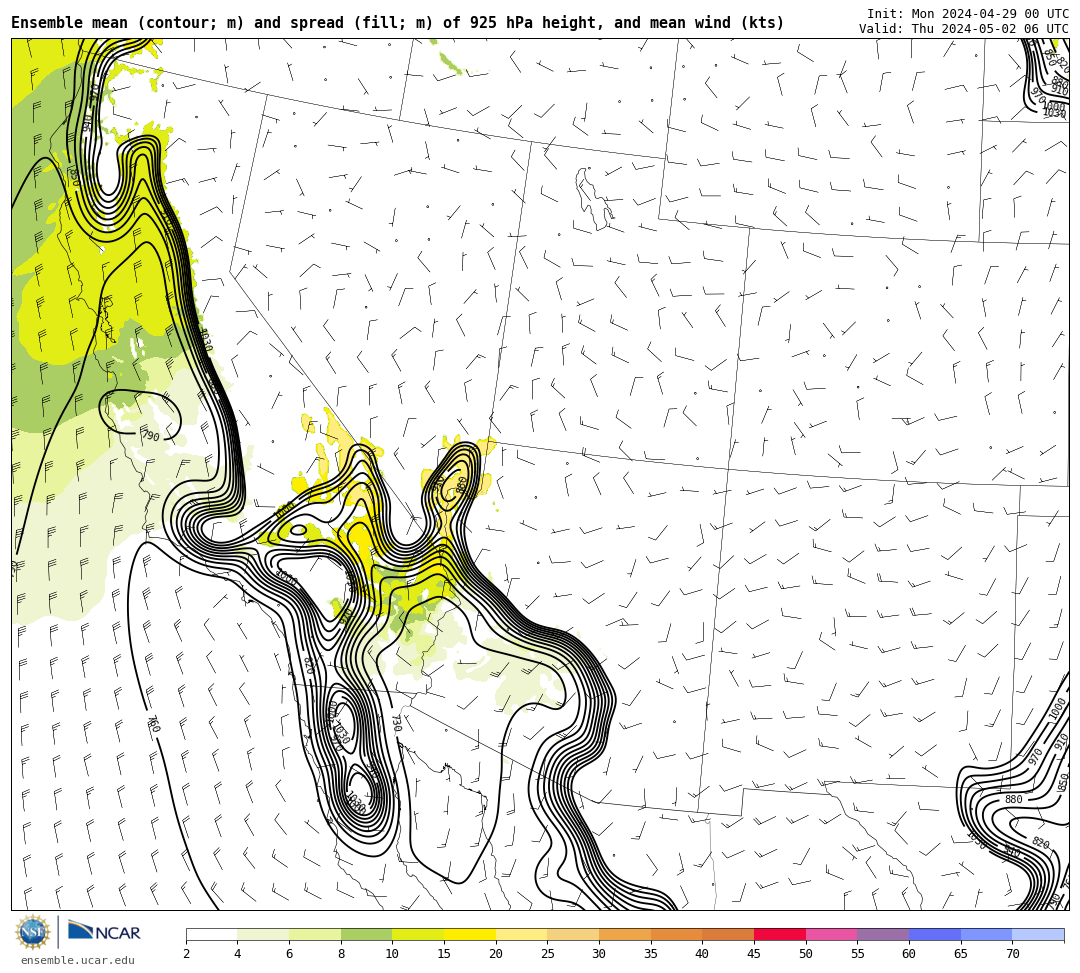Click the colorbar tick label 4
Image resolution: width=1080 pixels, height=973 pixels.
point(238,954)
